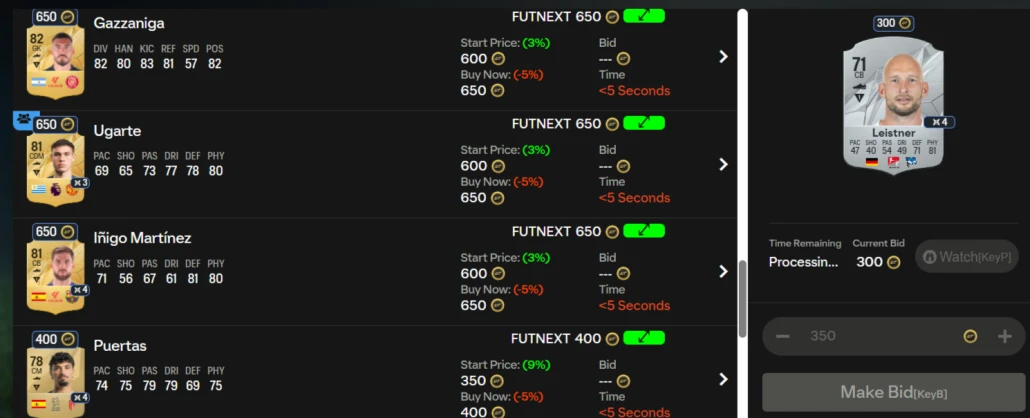Click the Watch button
The width and height of the screenshot is (1030, 418).
point(966,256)
